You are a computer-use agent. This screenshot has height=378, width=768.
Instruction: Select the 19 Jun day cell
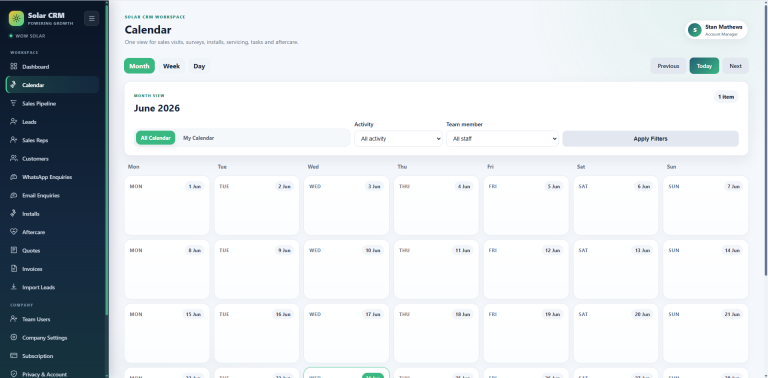tap(526, 333)
